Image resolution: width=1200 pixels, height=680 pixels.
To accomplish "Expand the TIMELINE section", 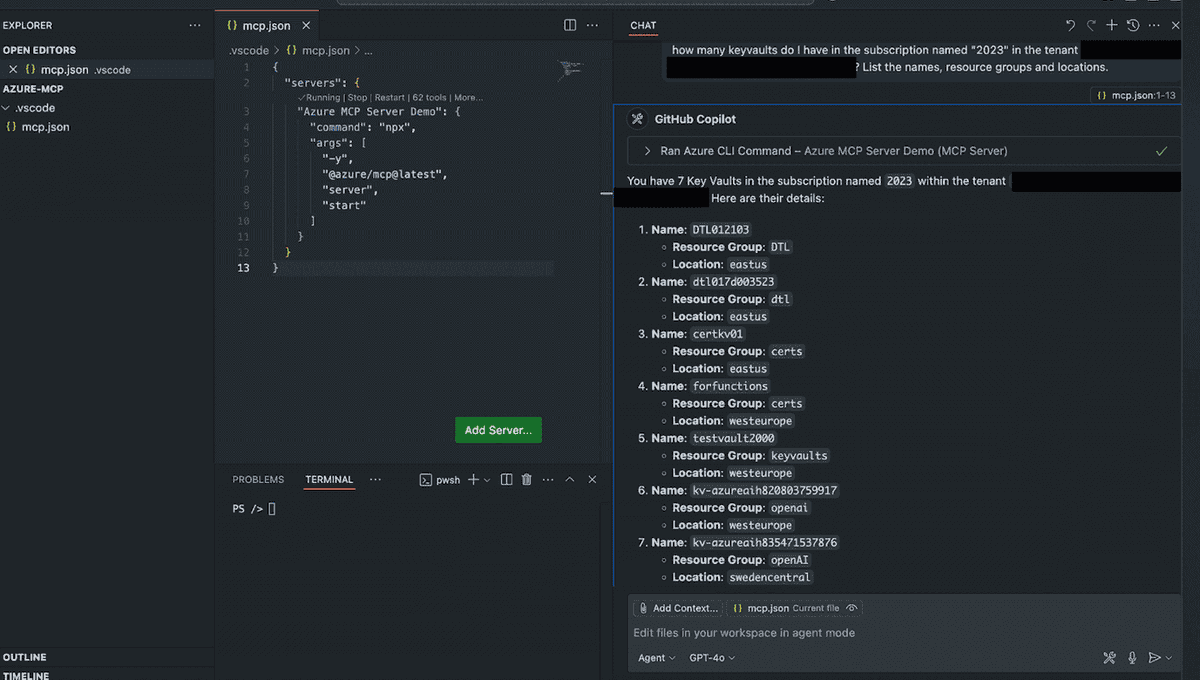I will [x=26, y=675].
